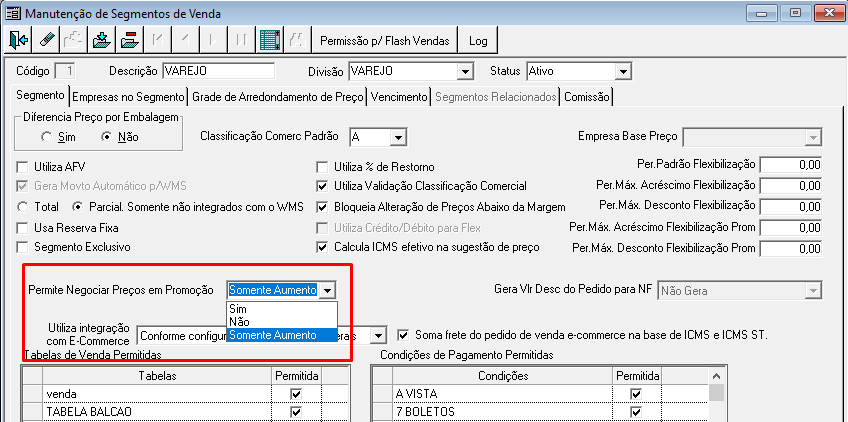The image size is (848, 422).
Task: Select Sim for Diferencia Preço por Embalagem
Action: tap(47, 137)
